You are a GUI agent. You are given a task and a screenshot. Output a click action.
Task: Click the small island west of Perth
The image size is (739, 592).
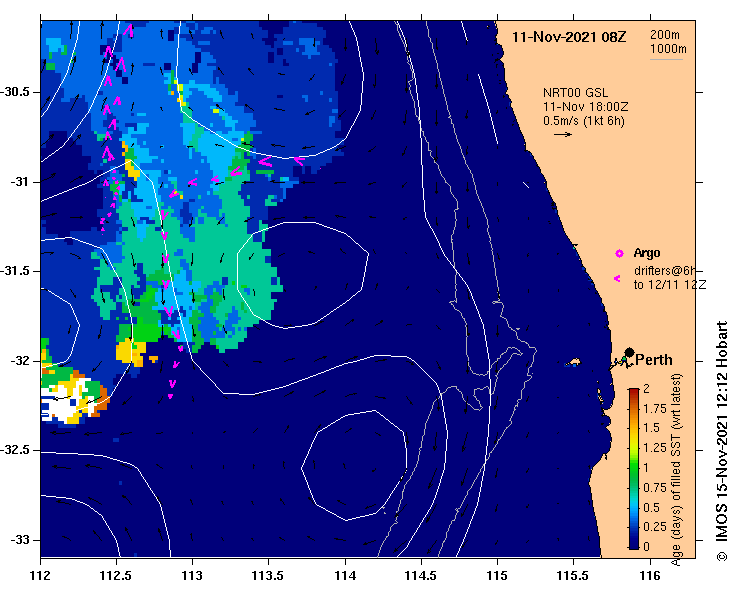[573, 362]
